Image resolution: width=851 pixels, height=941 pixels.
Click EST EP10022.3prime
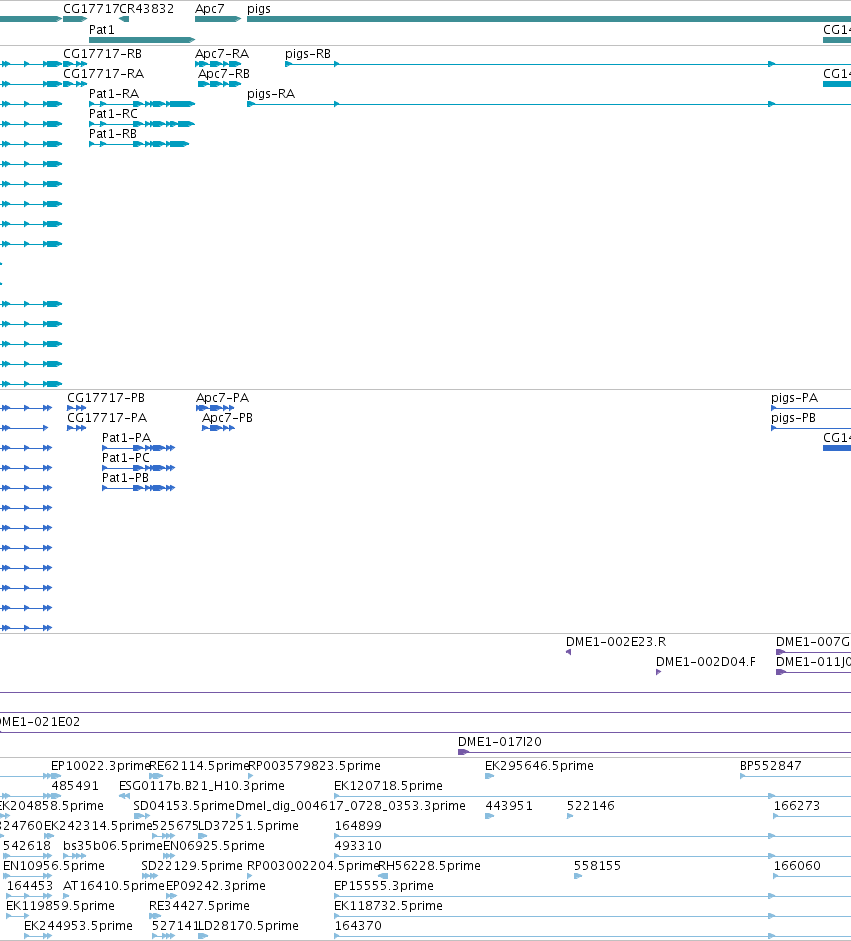(100, 766)
